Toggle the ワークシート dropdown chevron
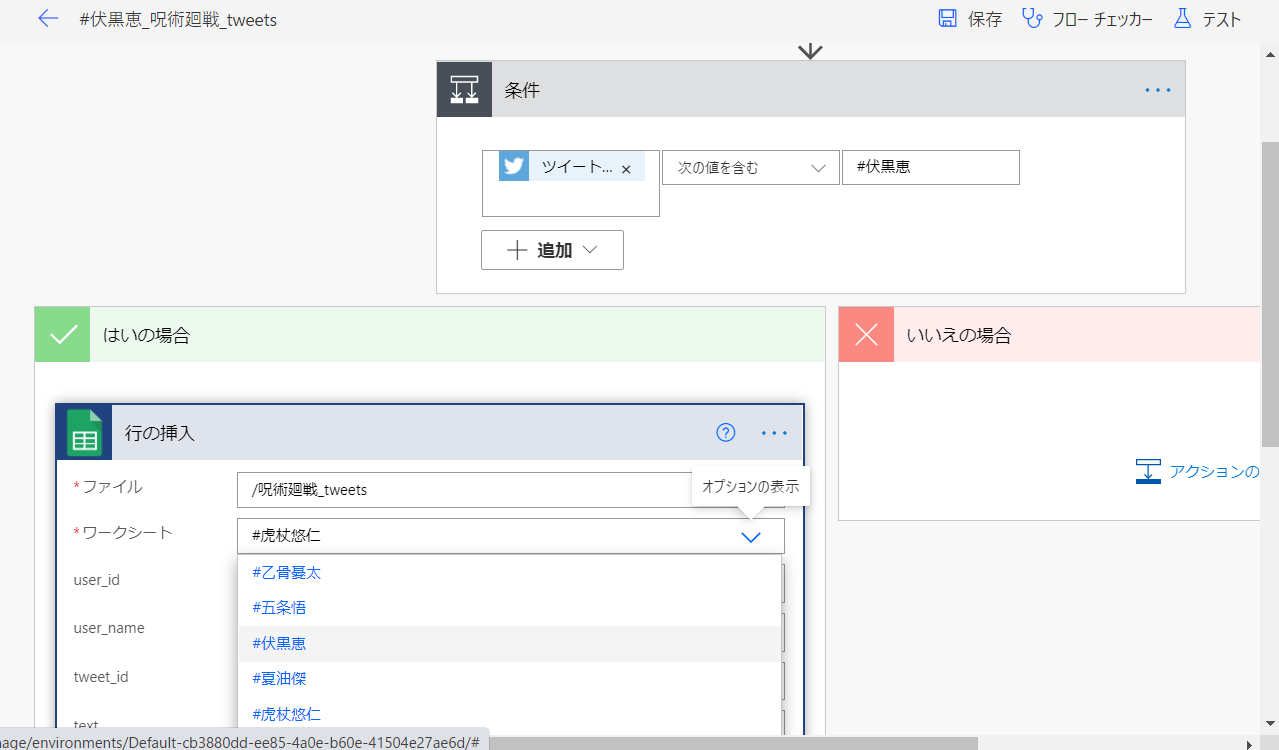The width and height of the screenshot is (1279, 750). pyautogui.click(x=751, y=537)
